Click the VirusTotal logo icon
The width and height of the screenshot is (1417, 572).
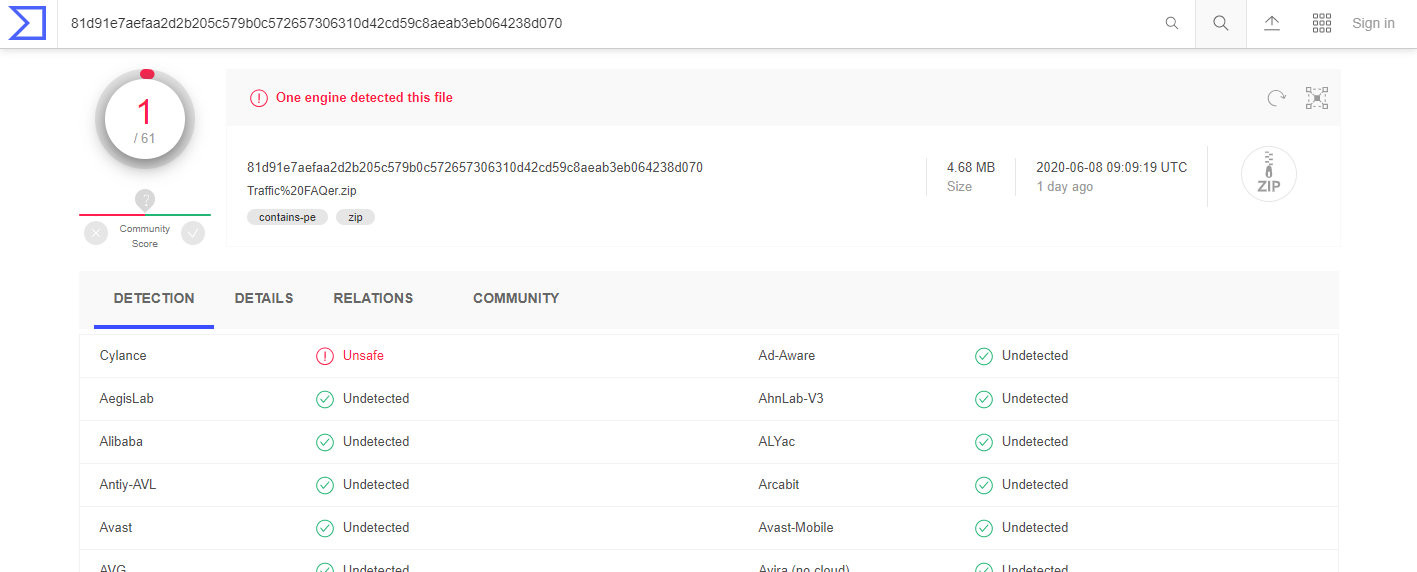[x=28, y=23]
